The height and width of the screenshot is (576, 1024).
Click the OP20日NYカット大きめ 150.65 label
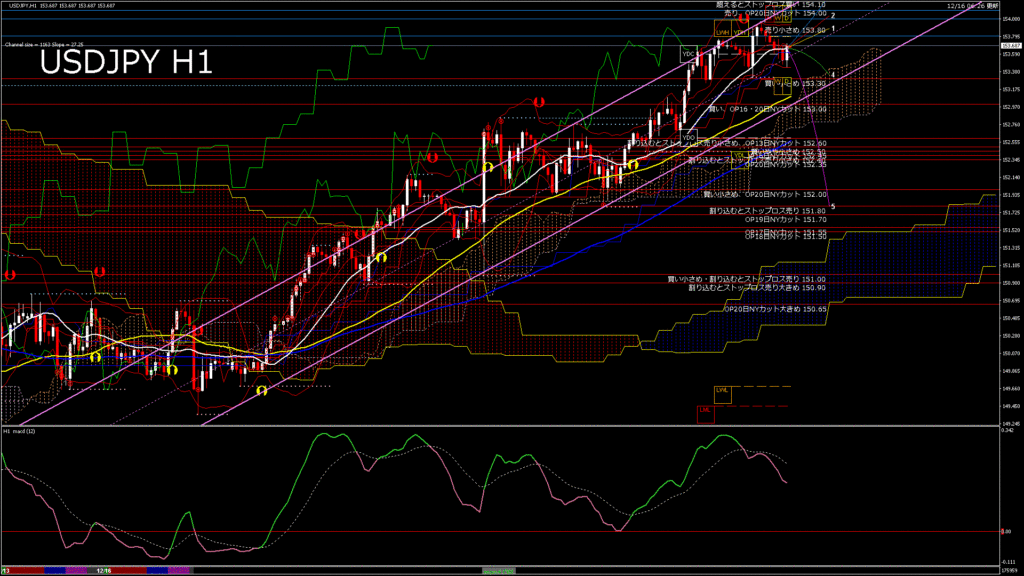776,310
